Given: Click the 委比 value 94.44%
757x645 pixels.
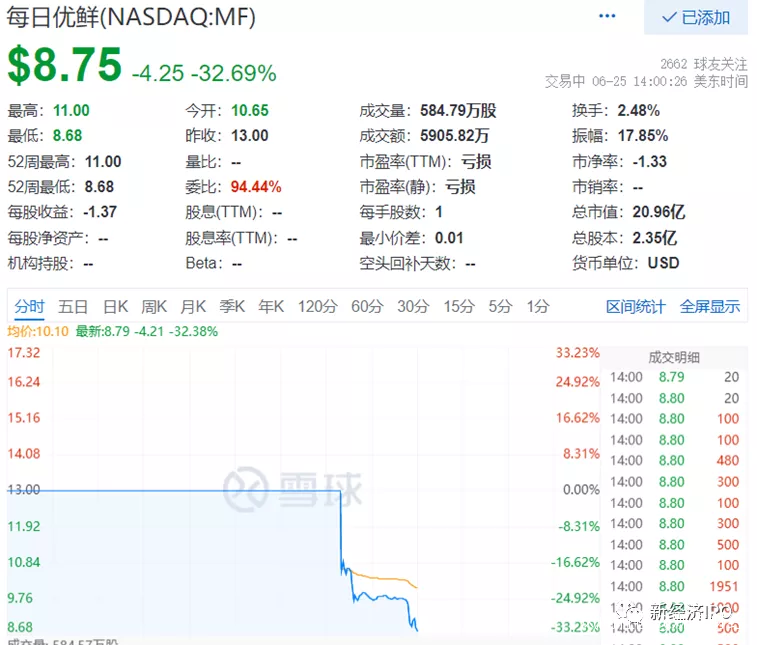Looking at the screenshot, I should click(256, 187).
